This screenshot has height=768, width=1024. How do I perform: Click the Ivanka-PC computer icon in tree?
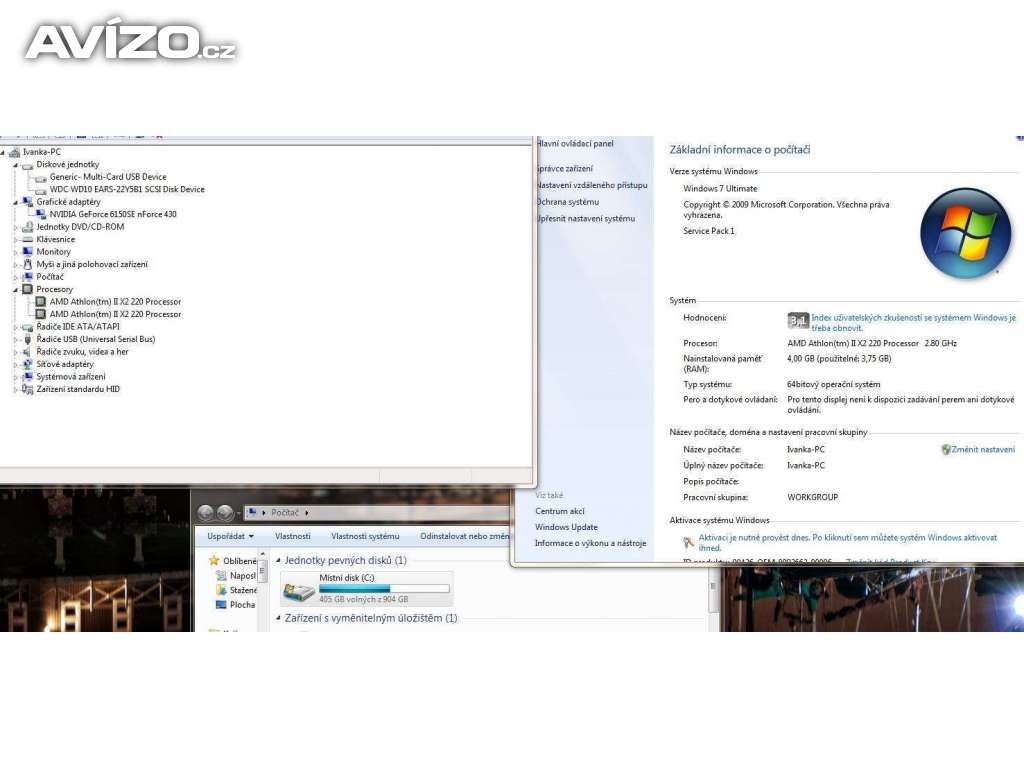tap(14, 152)
